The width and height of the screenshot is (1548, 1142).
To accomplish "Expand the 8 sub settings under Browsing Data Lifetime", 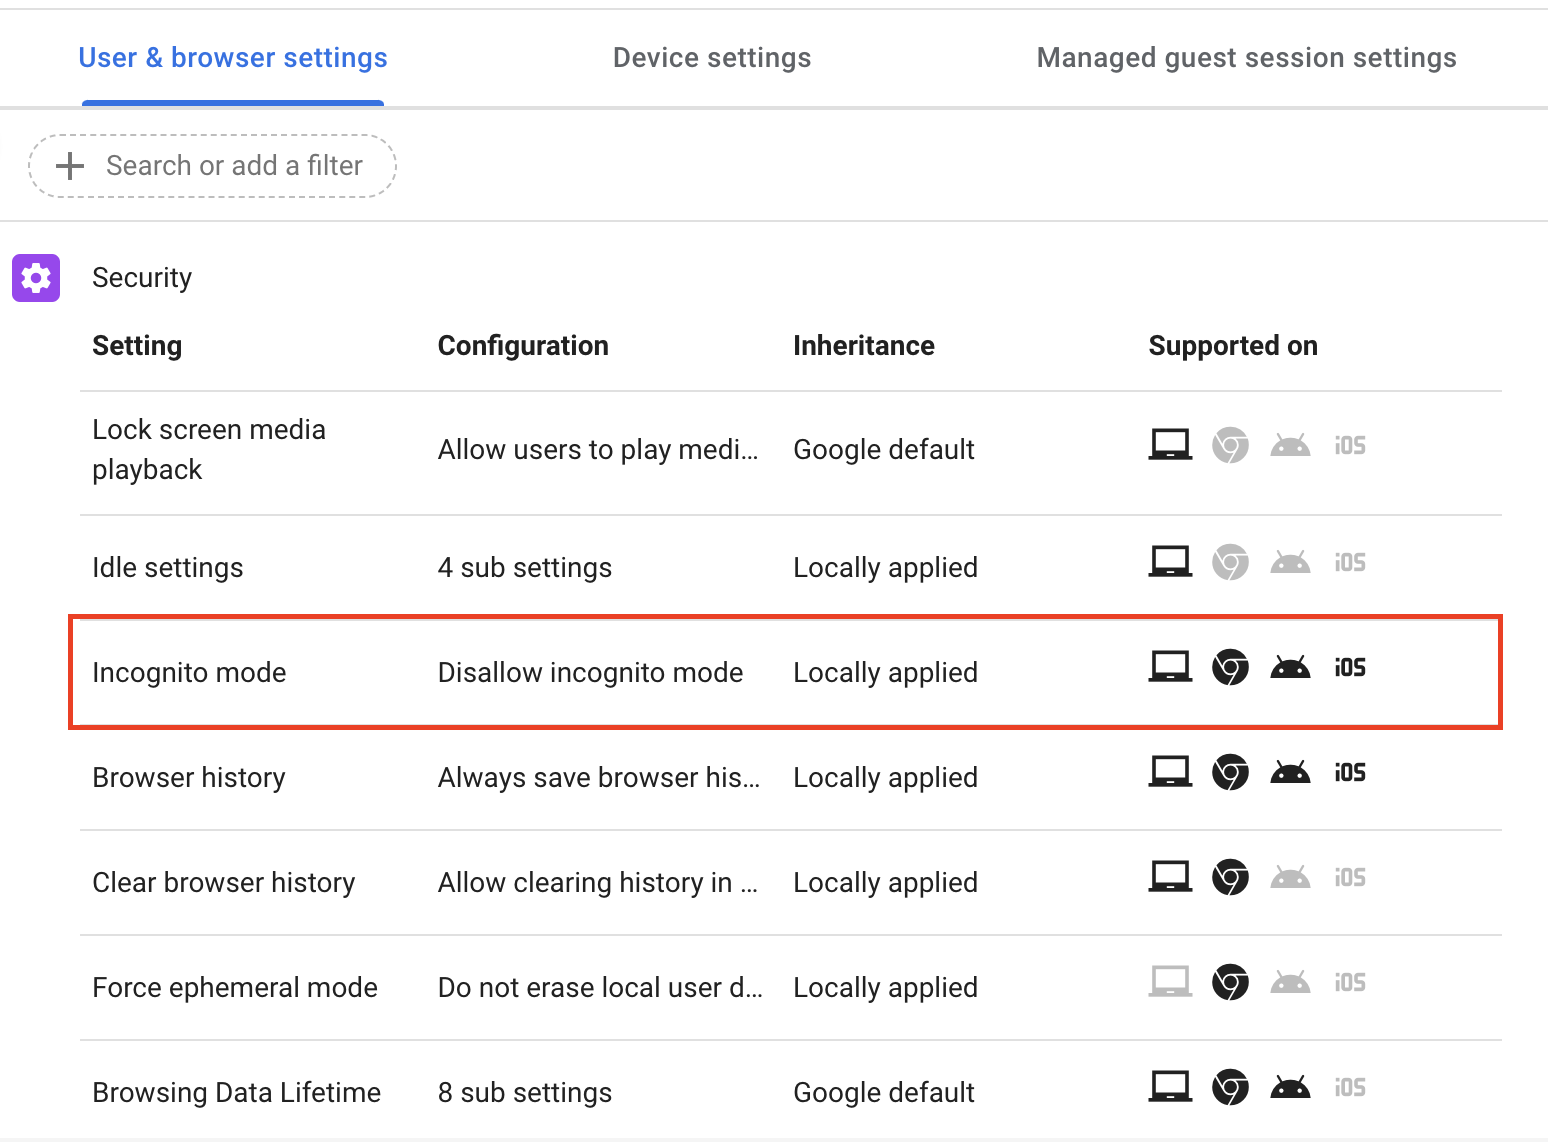I will [524, 1092].
